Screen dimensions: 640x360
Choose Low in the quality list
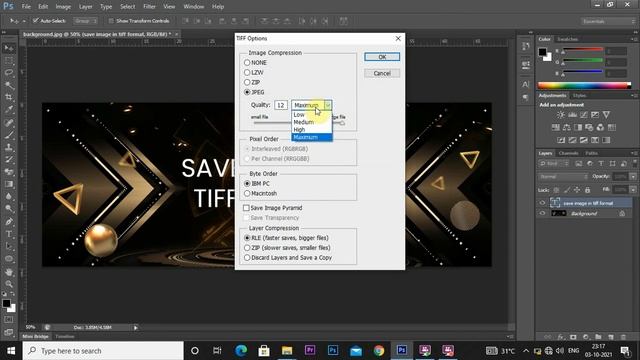(x=312, y=115)
